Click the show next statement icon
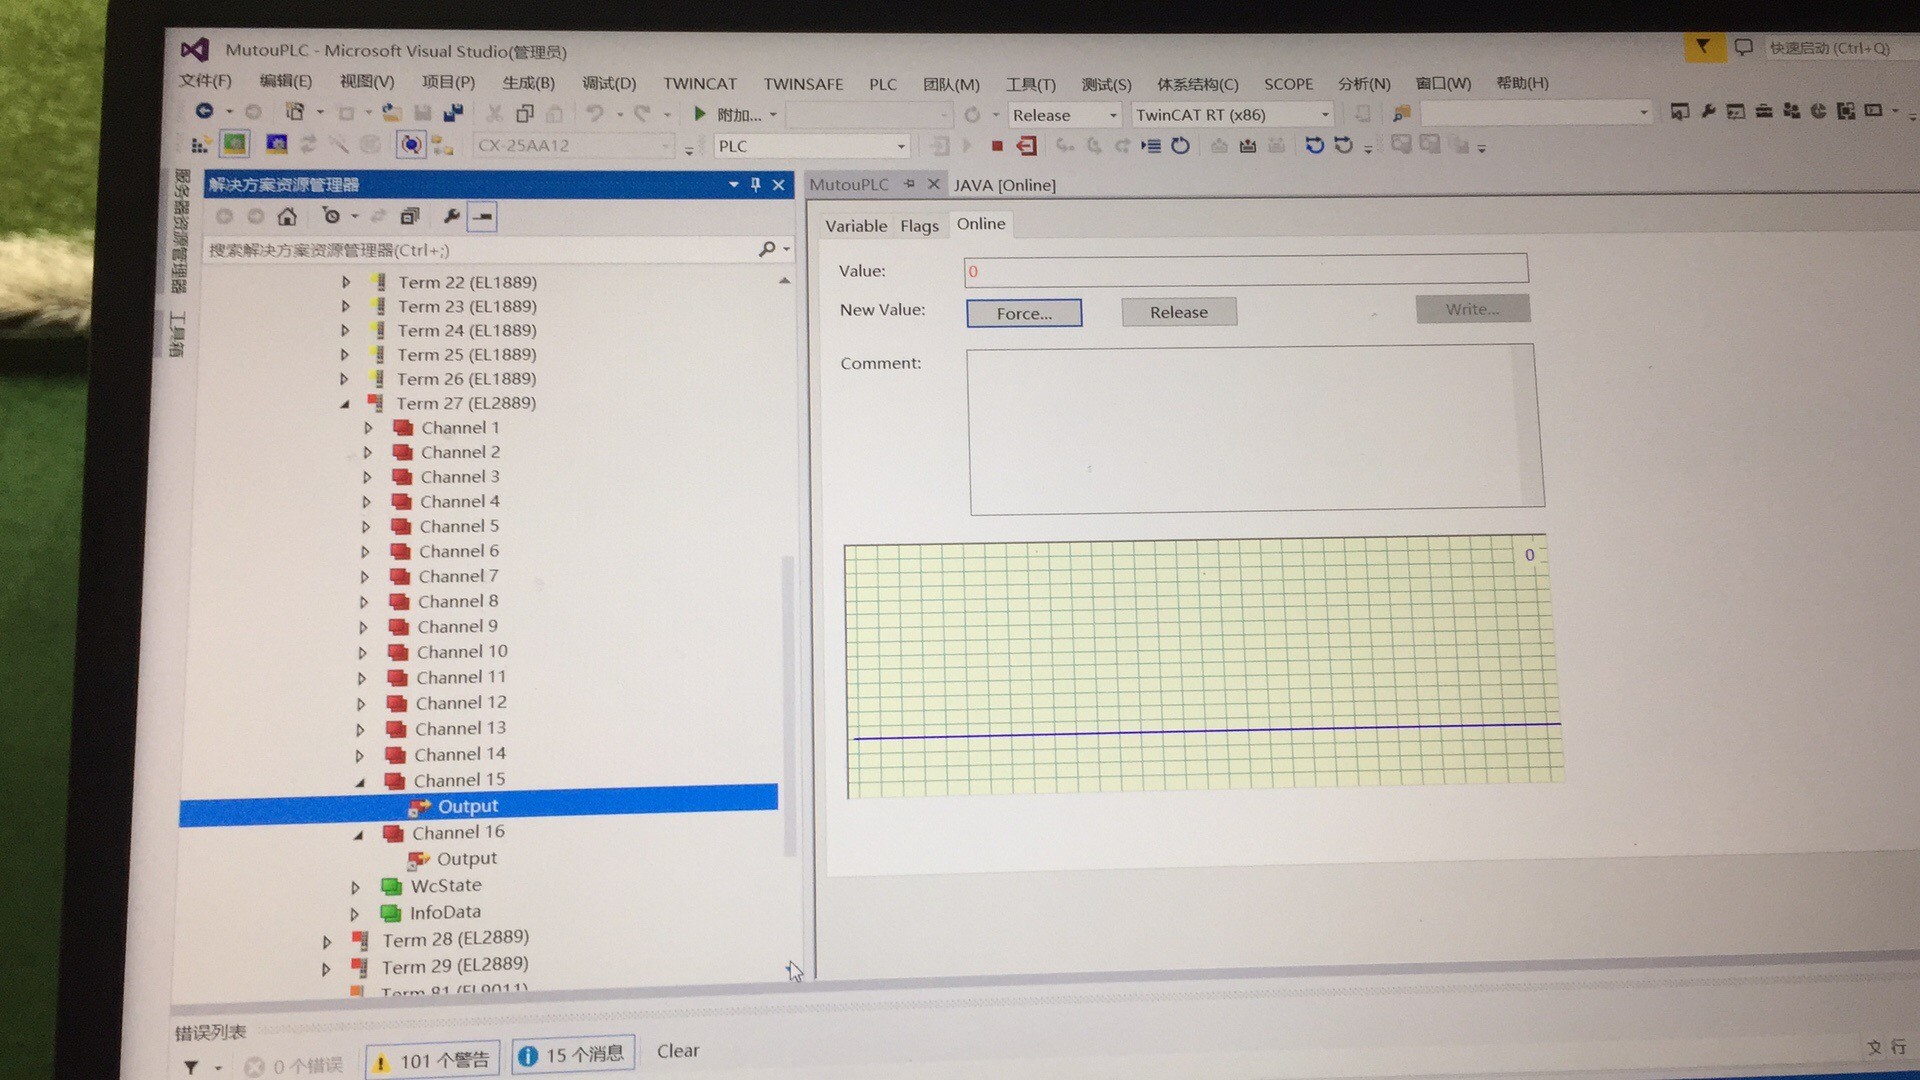Screen dimensions: 1920x1080 (x=1152, y=146)
